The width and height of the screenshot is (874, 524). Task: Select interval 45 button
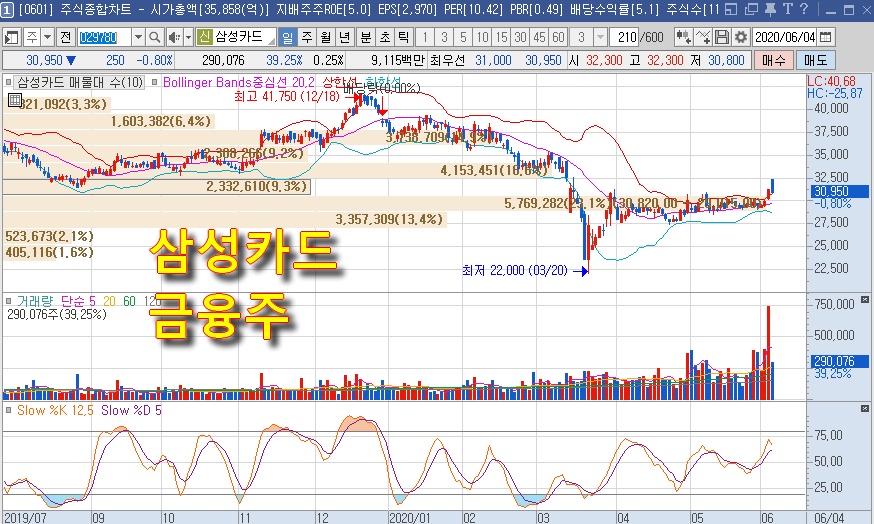pyautogui.click(x=539, y=37)
